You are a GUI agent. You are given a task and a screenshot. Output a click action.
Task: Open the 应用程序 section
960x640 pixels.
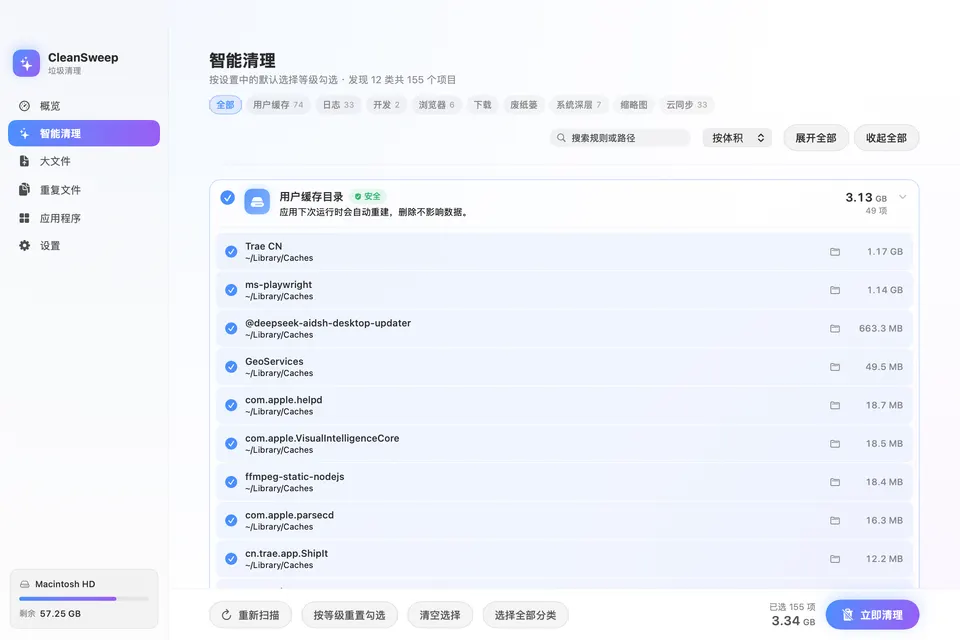[x=84, y=218]
